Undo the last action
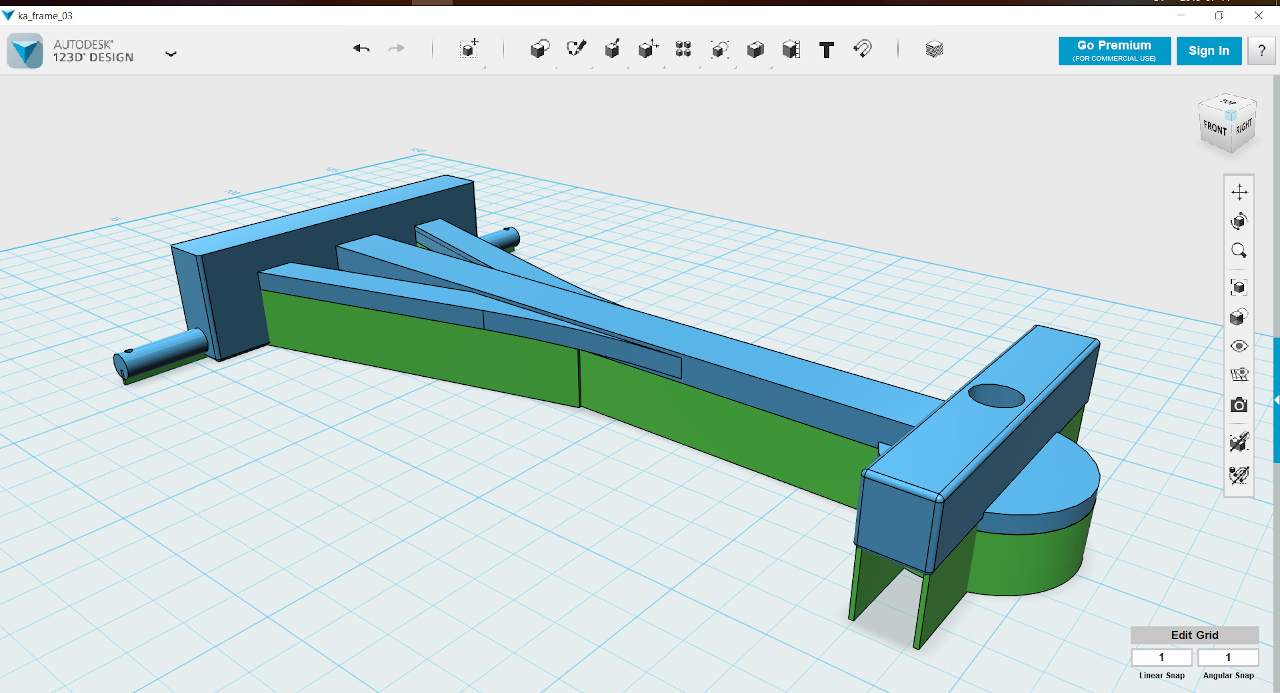The image size is (1280, 693). click(x=361, y=49)
